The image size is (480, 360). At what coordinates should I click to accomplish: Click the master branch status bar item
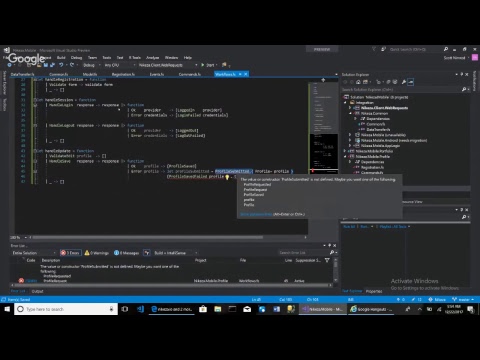click(x=463, y=300)
